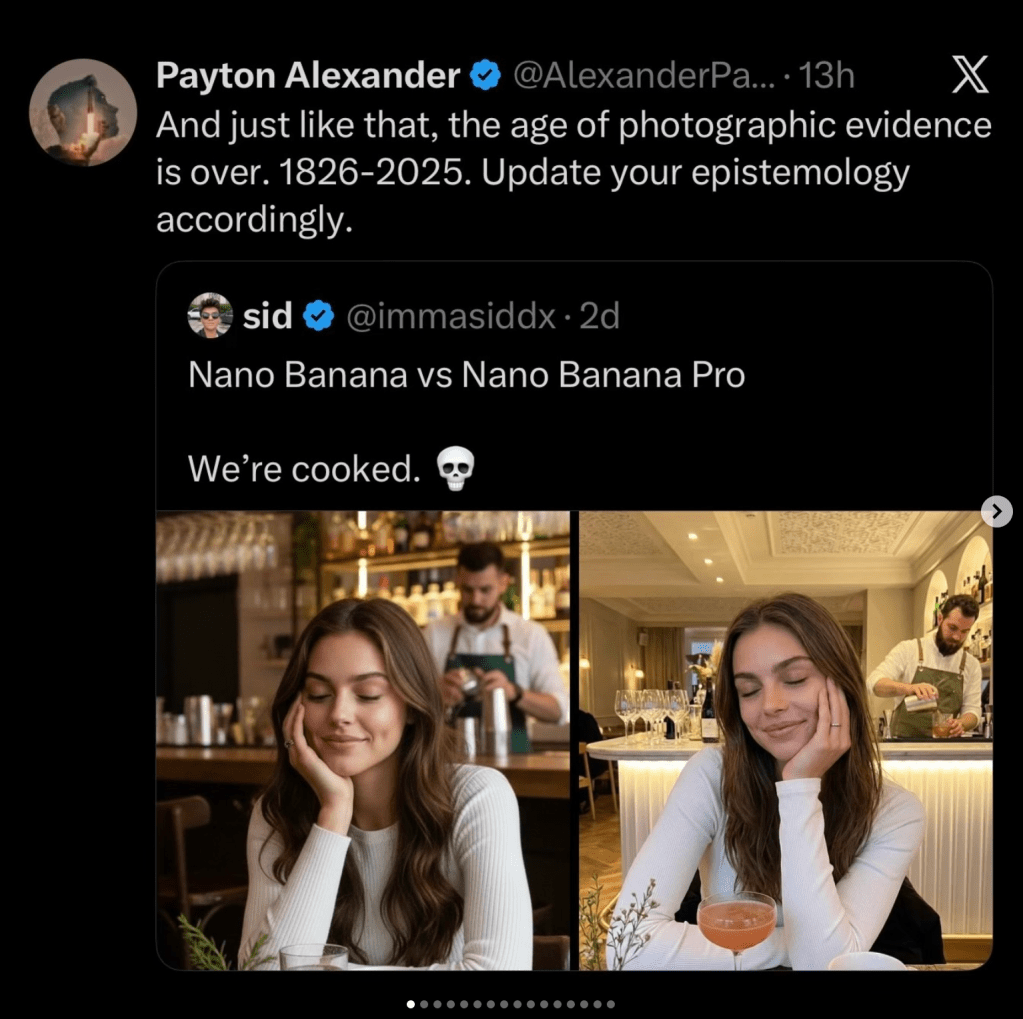1023x1019 pixels.
Task: Advance carousel with the right chevron arrow
Action: click(996, 511)
